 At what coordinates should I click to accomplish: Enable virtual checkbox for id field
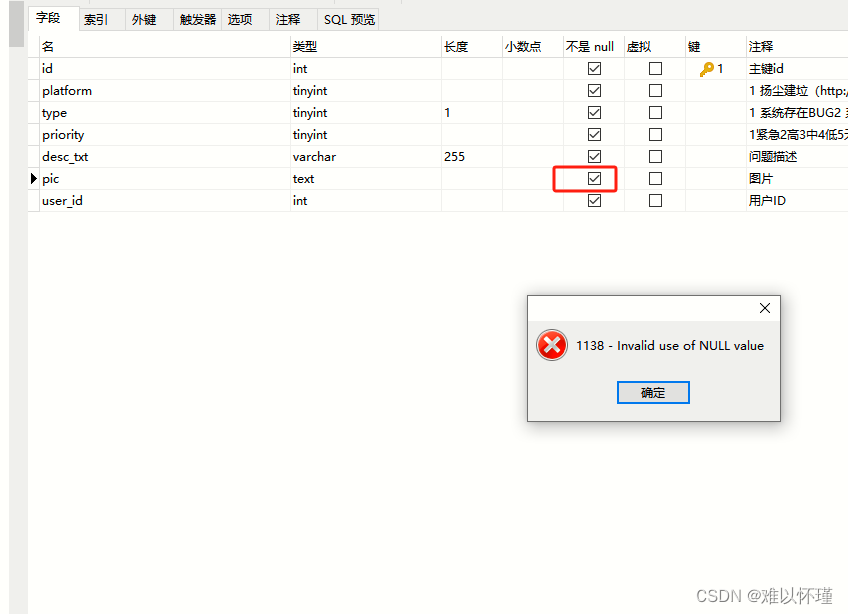click(x=655, y=69)
